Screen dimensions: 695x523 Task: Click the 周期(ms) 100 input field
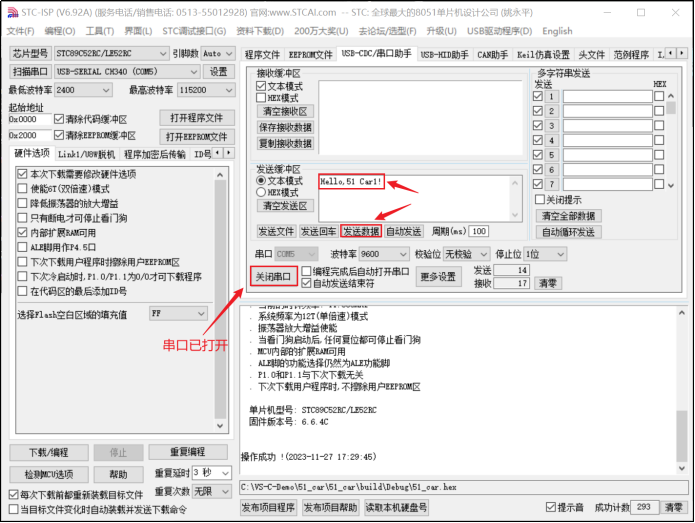tap(478, 231)
